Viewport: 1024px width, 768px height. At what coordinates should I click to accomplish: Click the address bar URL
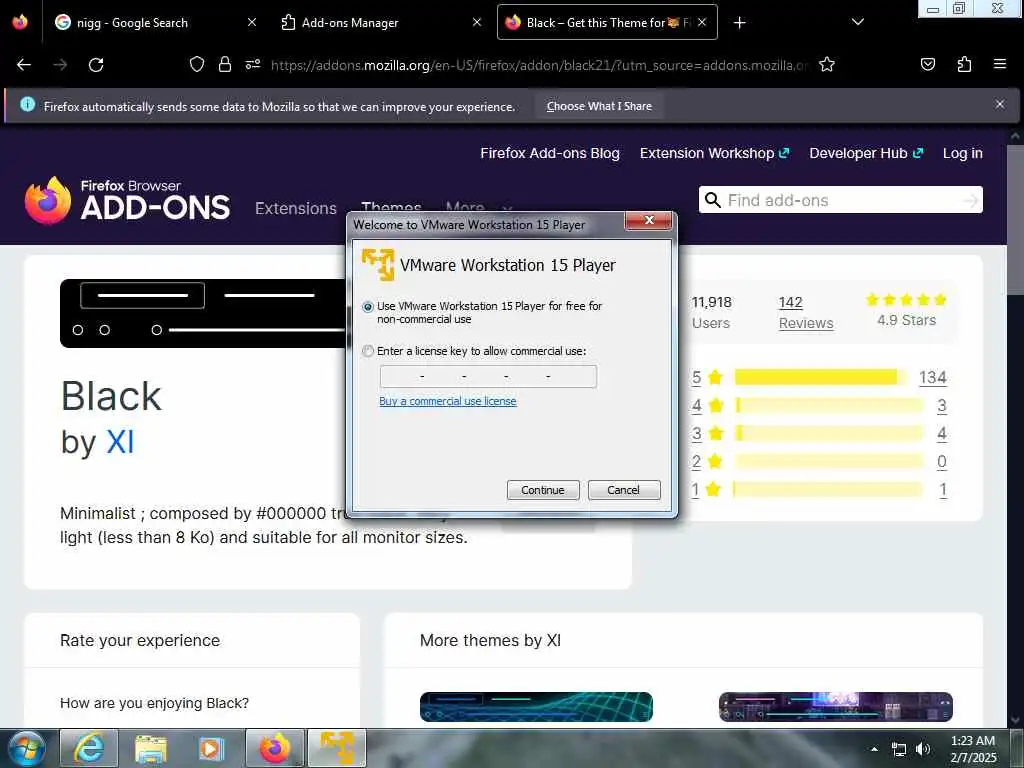[x=539, y=65]
